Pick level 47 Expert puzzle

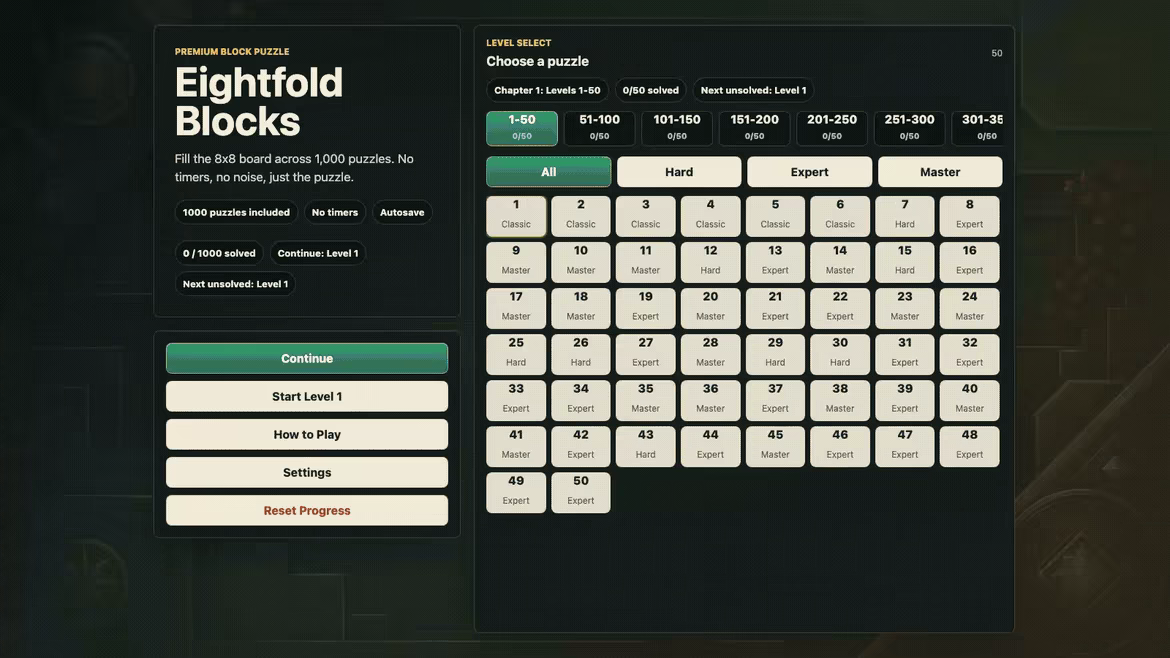[x=904, y=447]
